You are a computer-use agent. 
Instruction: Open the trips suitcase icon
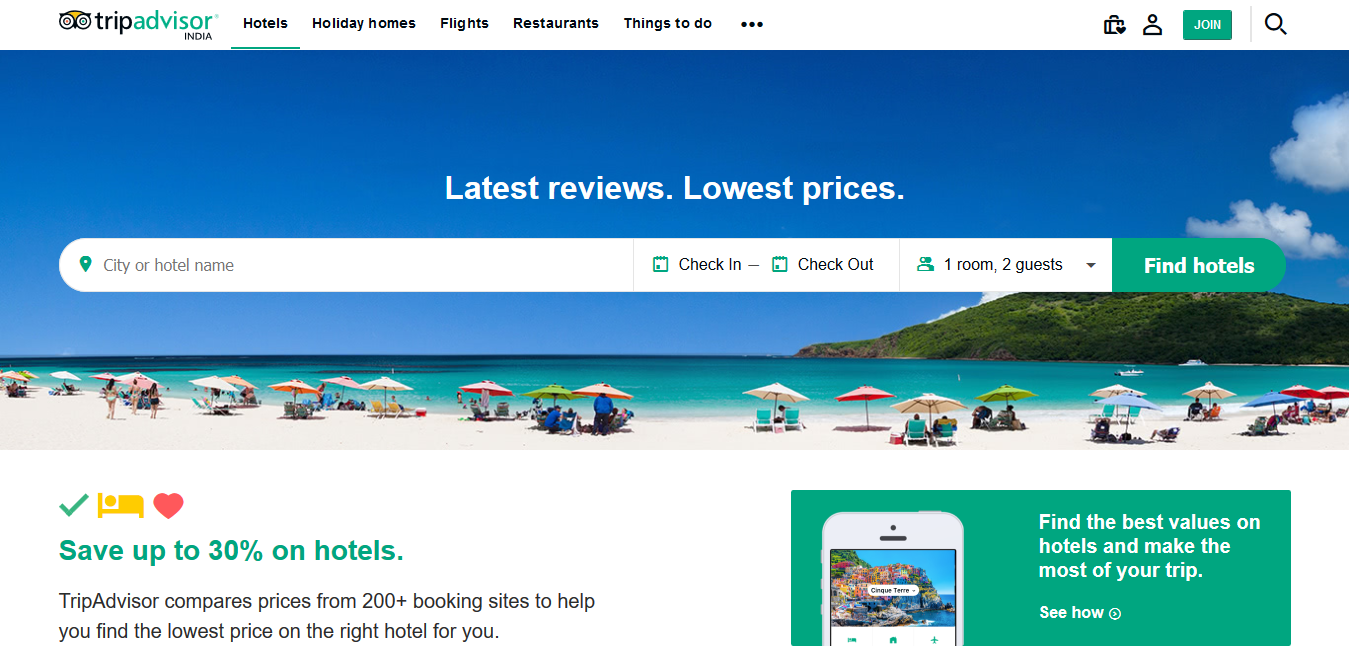[x=1114, y=24]
